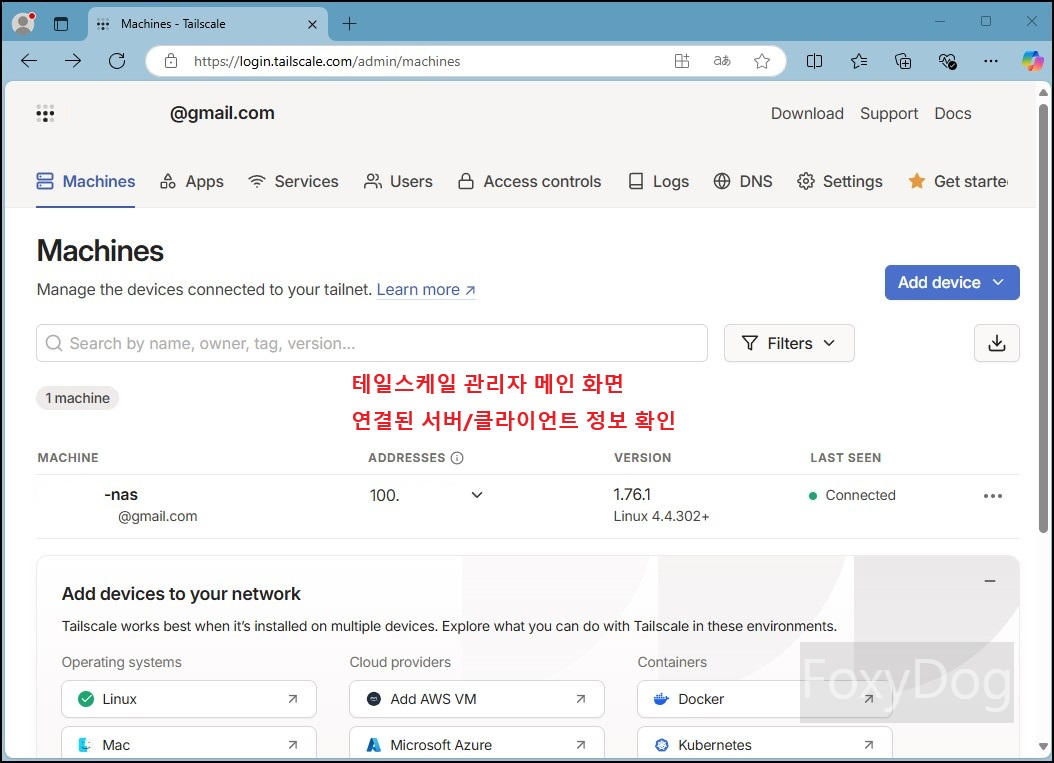The width and height of the screenshot is (1054, 763).
Task: Show info for ADDRESSES column
Action: tap(457, 458)
